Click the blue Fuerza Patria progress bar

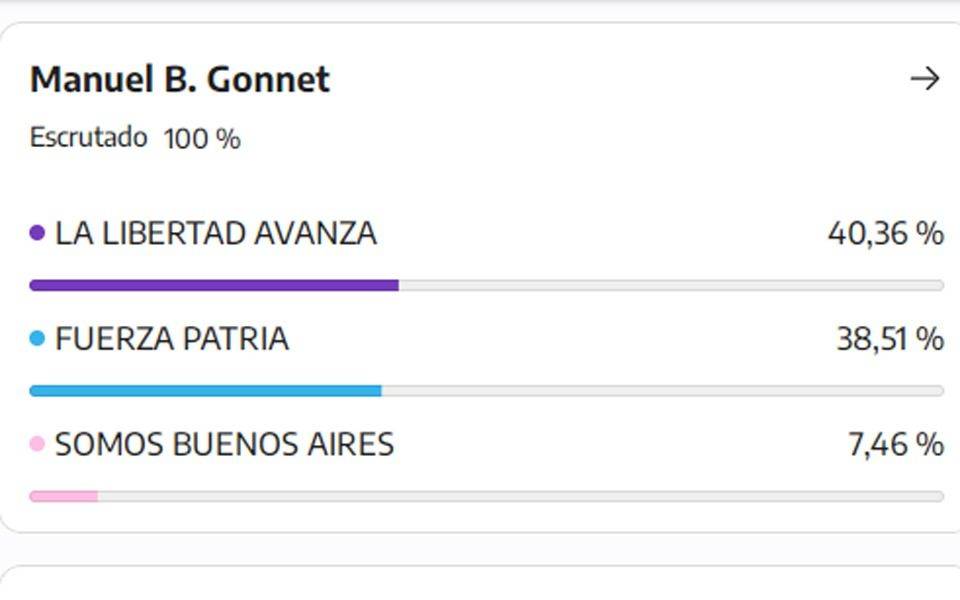point(206,391)
